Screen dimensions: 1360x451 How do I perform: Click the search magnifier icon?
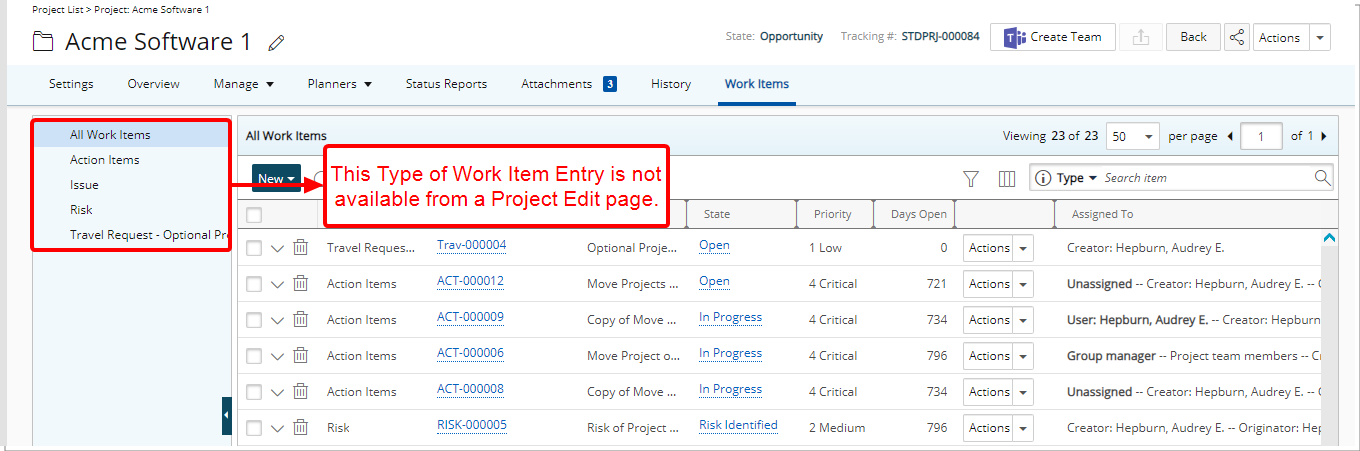coord(1322,178)
